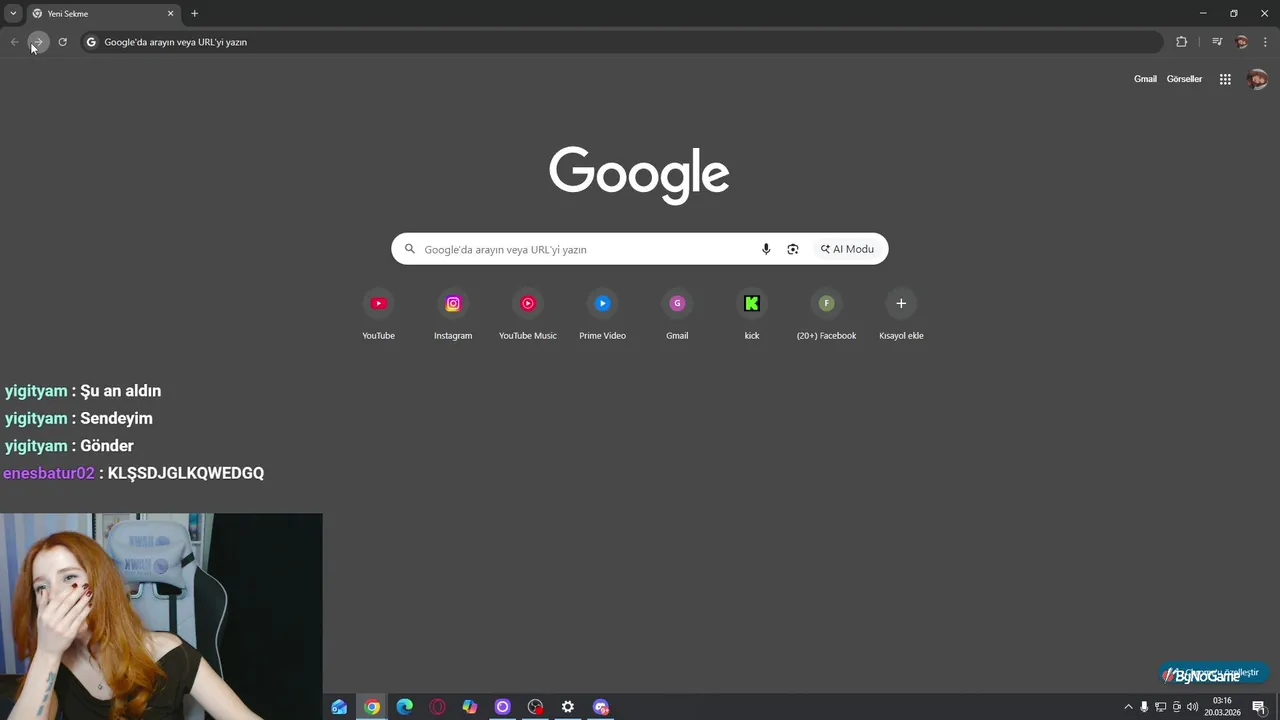Viewport: 1280px width, 720px height.
Task: Open the (20+) Facebook shortcut
Action: point(826,314)
